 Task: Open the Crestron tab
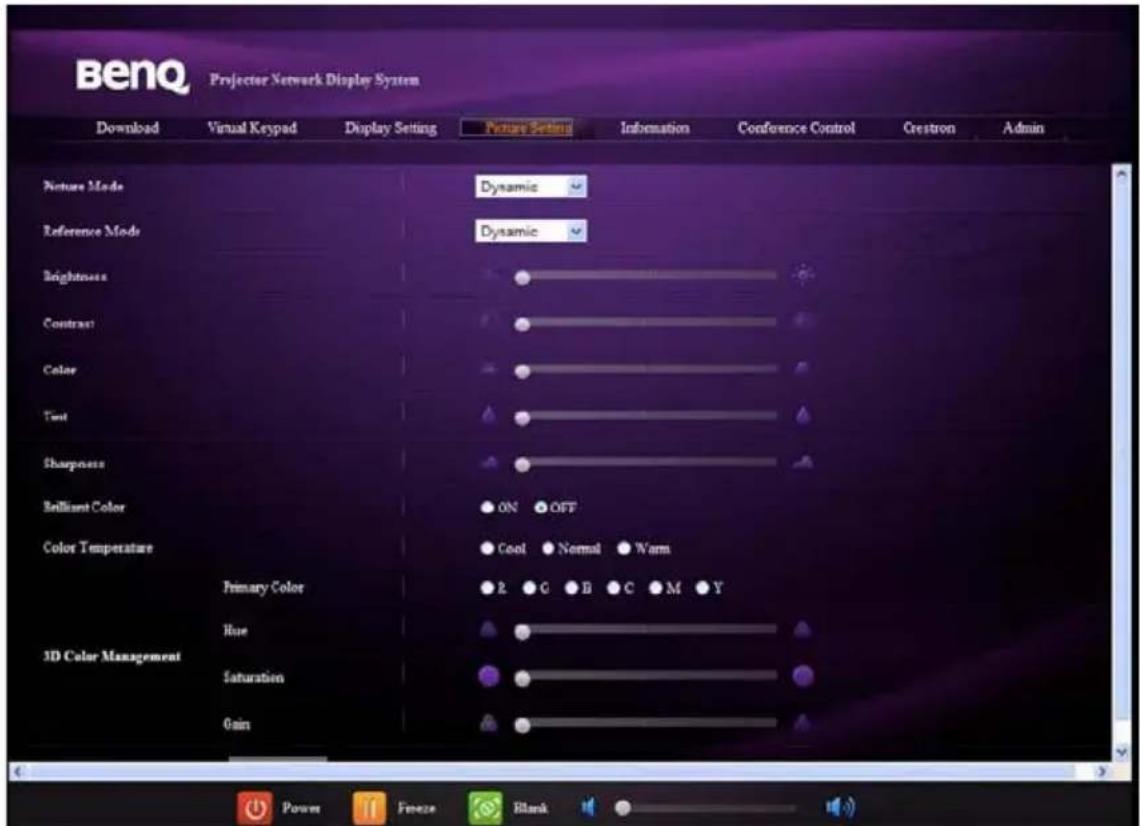click(x=929, y=128)
